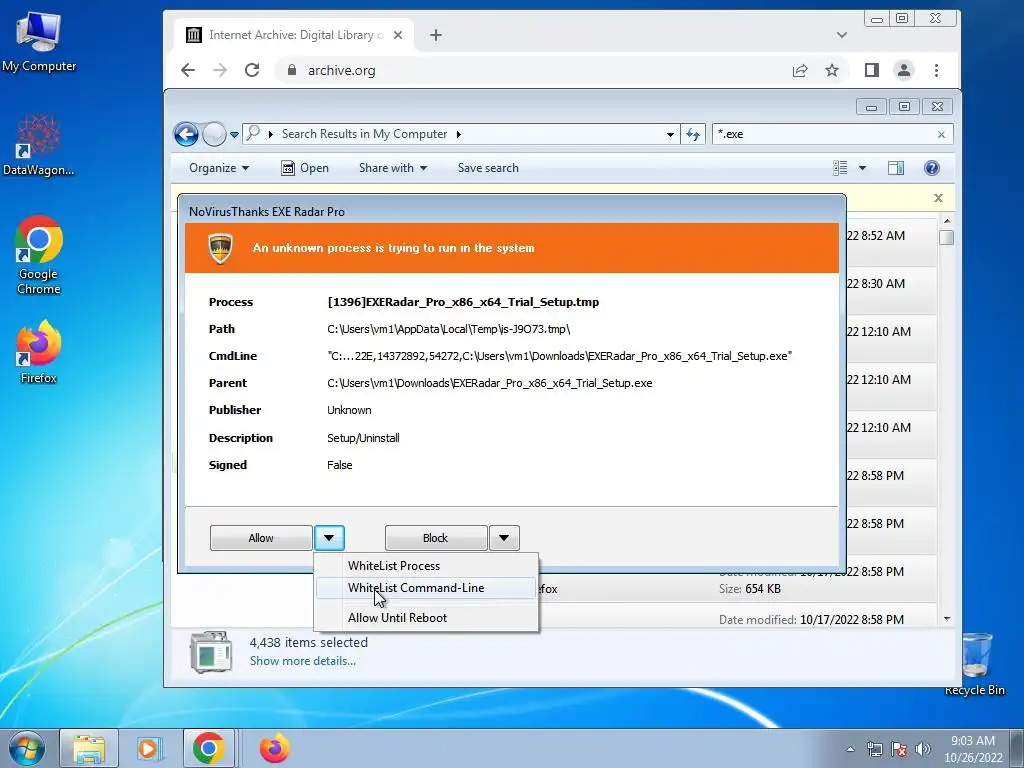This screenshot has height=768, width=1024.
Task: Open the volume speaker icon
Action: click(922, 749)
